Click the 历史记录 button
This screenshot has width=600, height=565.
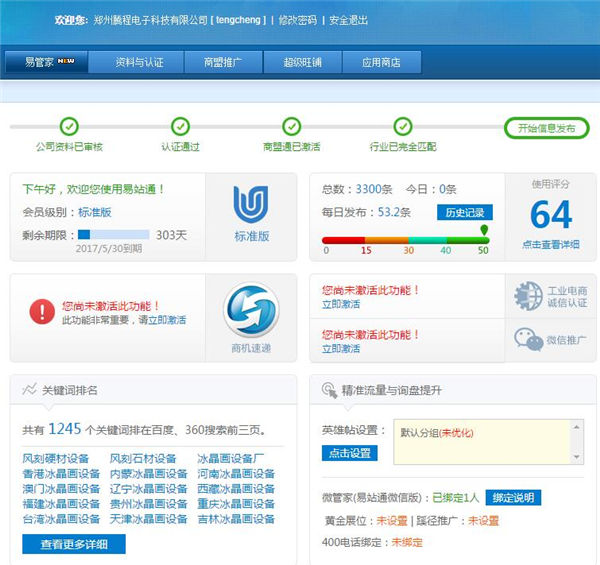[464, 212]
